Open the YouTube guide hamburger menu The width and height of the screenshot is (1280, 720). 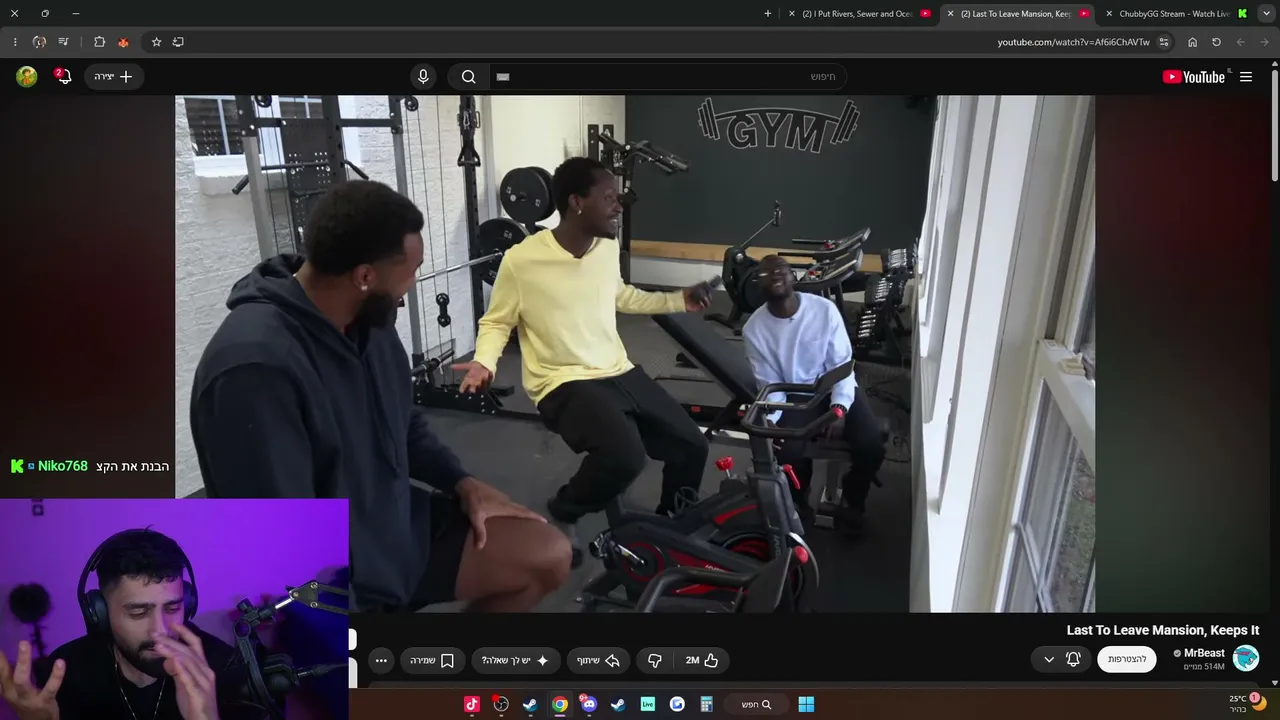pyautogui.click(x=1246, y=77)
